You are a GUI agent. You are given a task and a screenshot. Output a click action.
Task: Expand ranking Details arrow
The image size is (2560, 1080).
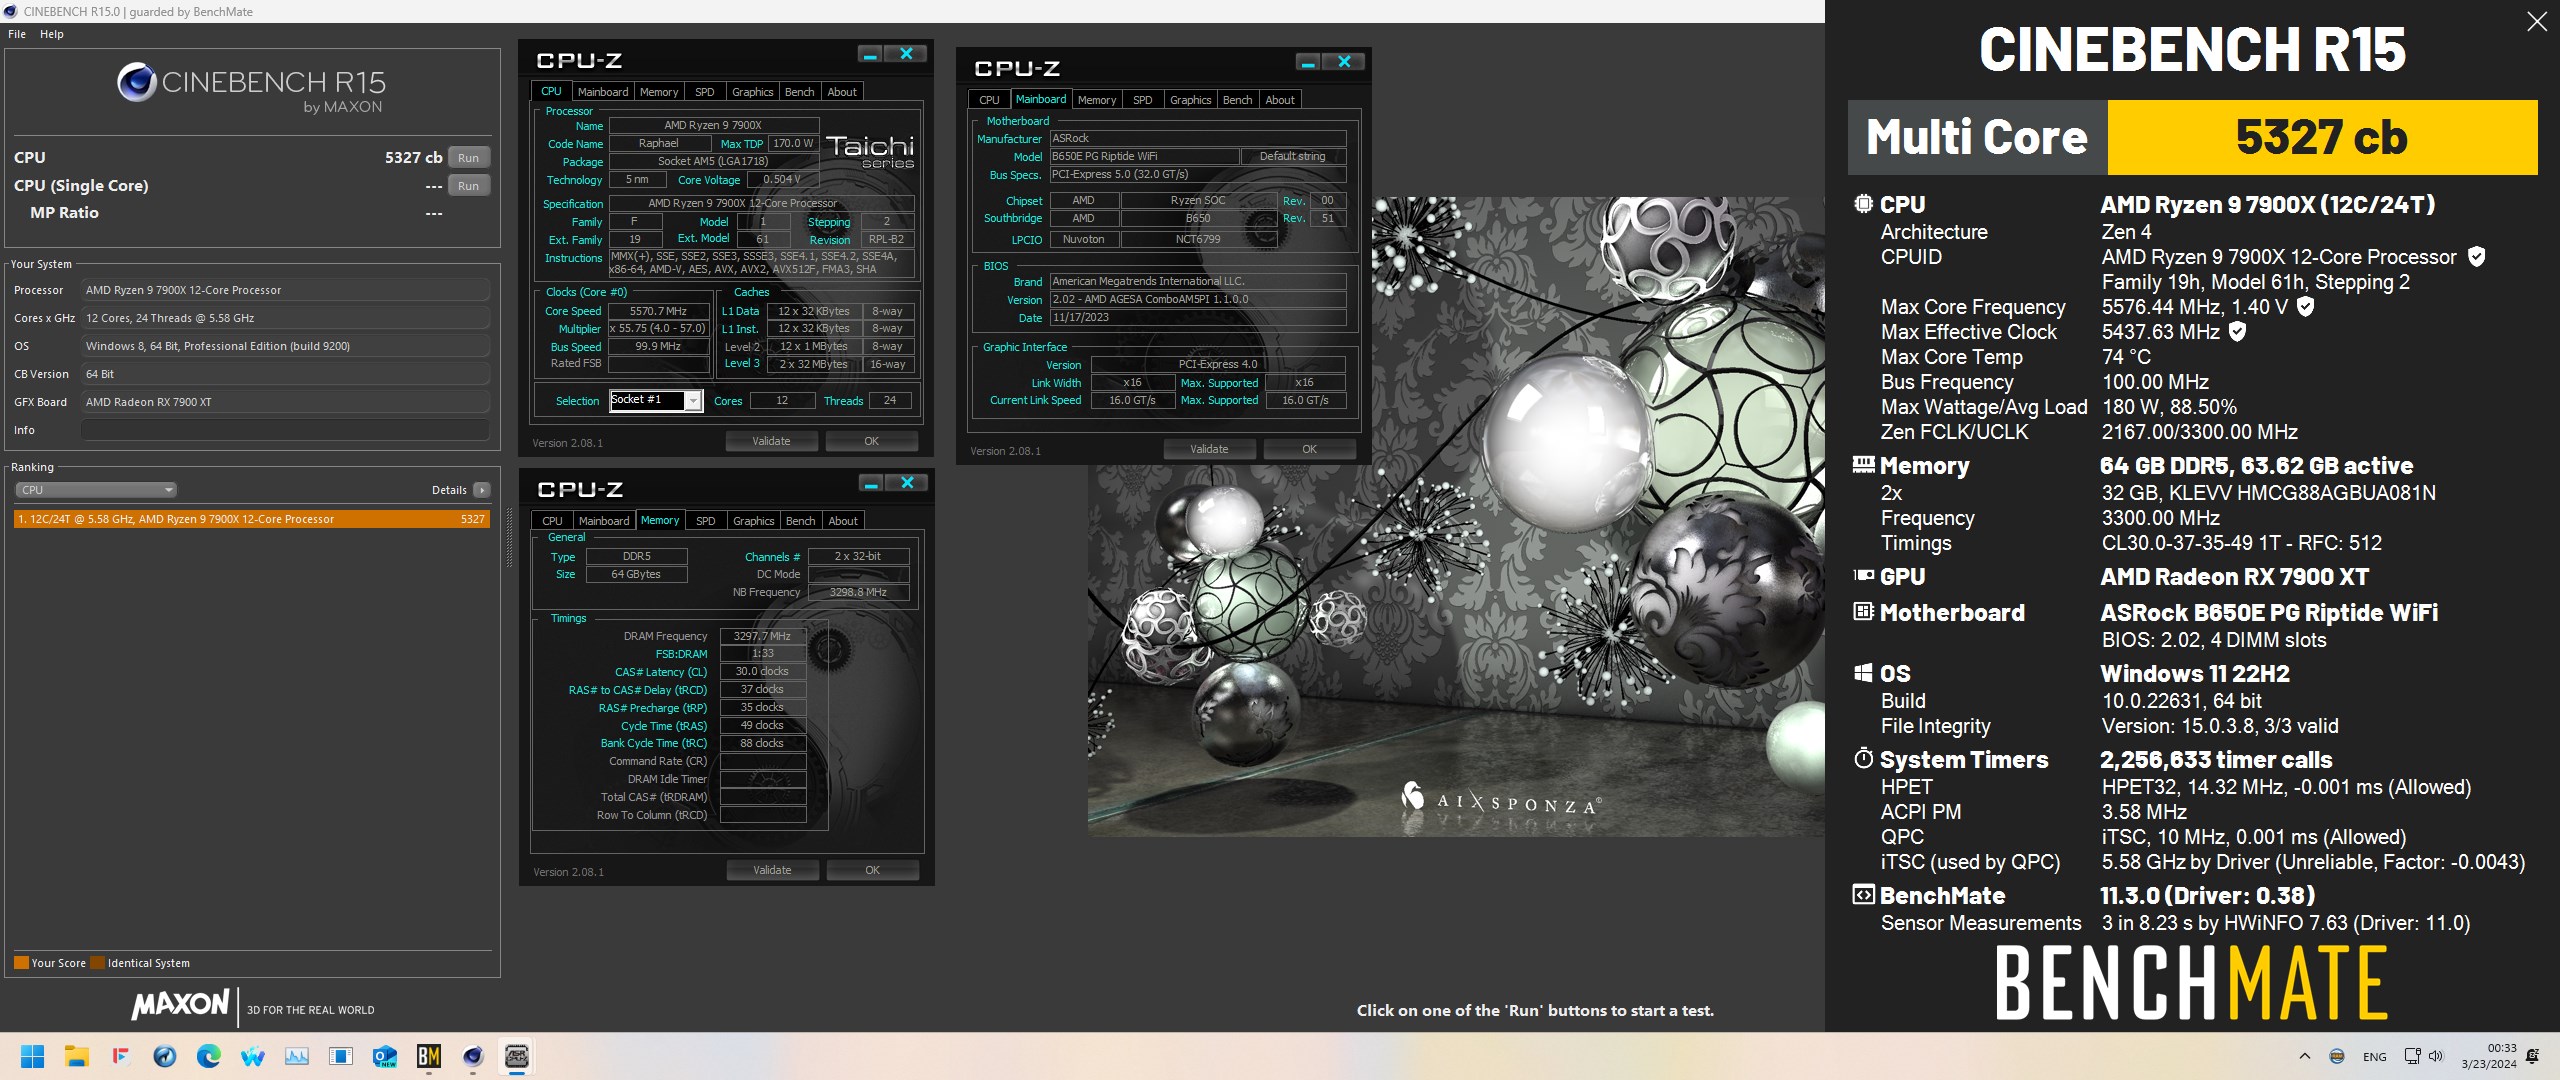tap(482, 490)
